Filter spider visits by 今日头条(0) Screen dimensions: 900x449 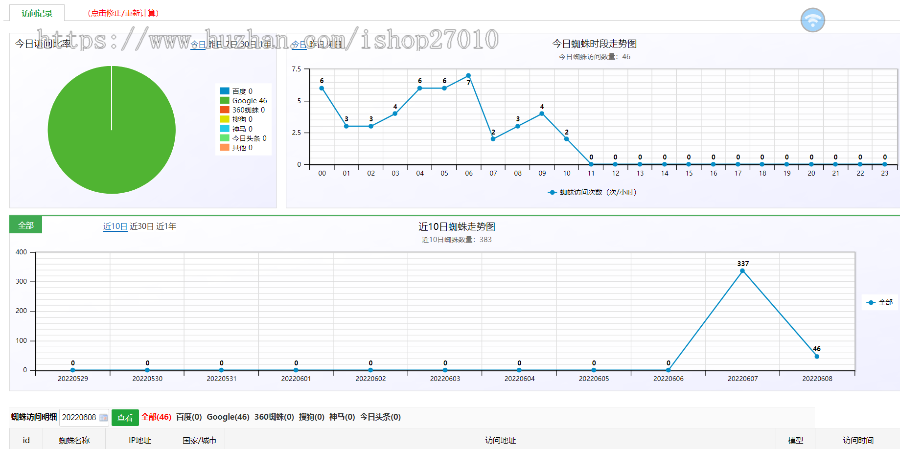(x=381, y=417)
